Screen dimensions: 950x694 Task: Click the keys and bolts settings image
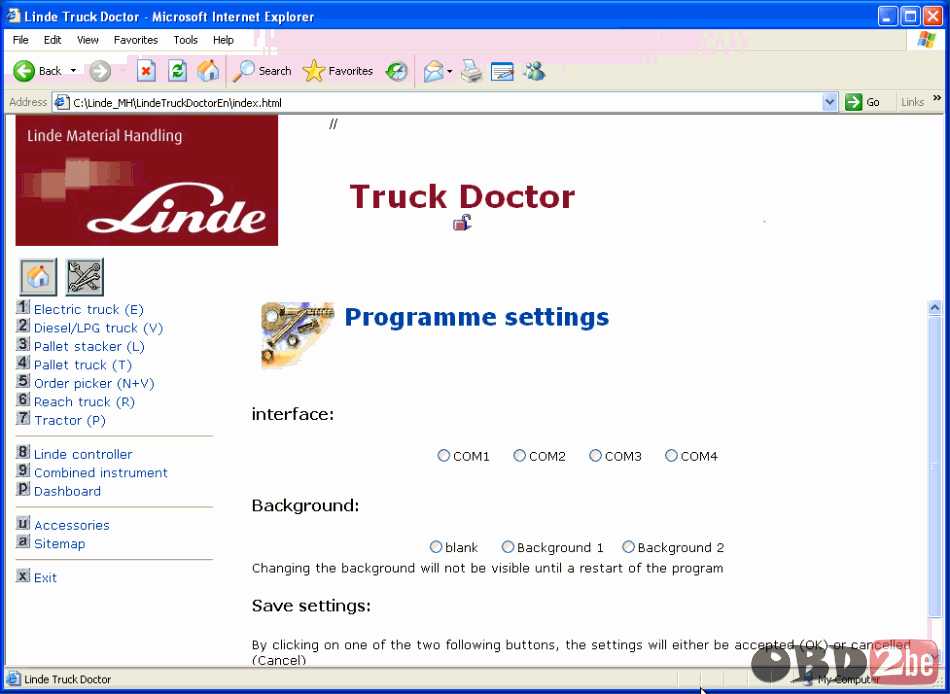(x=297, y=335)
